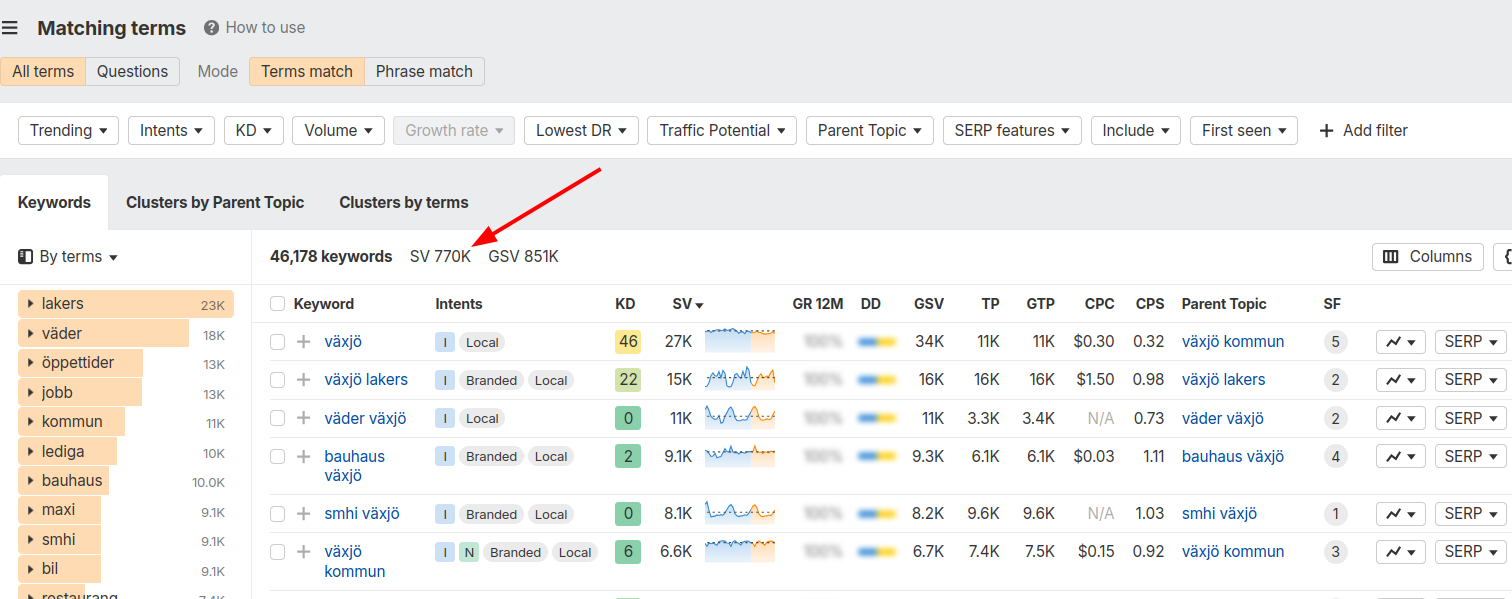Click the Add filter plus icon
The width and height of the screenshot is (1512, 599).
click(1327, 131)
